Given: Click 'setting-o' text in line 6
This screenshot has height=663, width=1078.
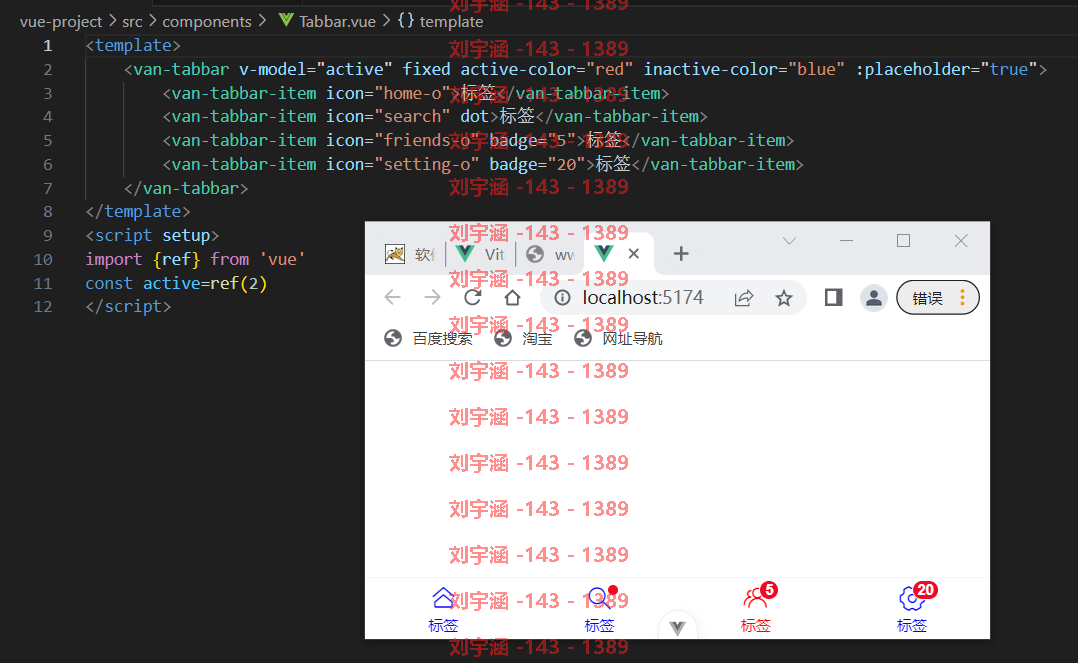Looking at the screenshot, I should point(426,164).
